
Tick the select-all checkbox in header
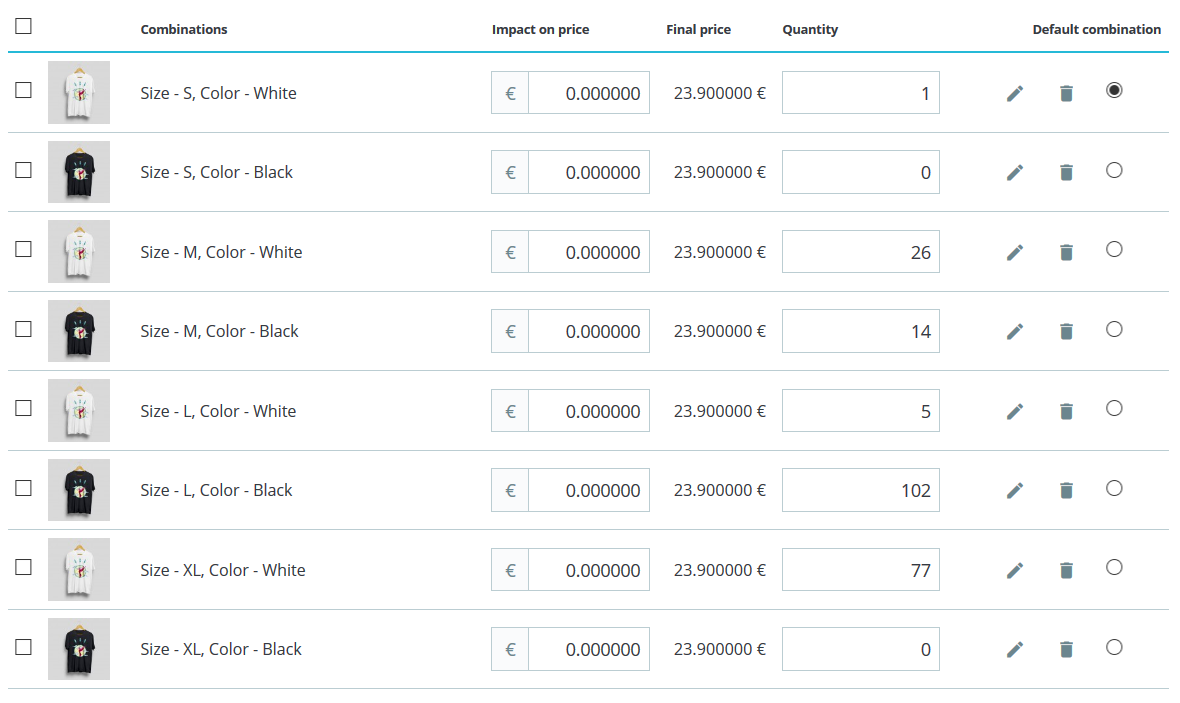pos(24,26)
